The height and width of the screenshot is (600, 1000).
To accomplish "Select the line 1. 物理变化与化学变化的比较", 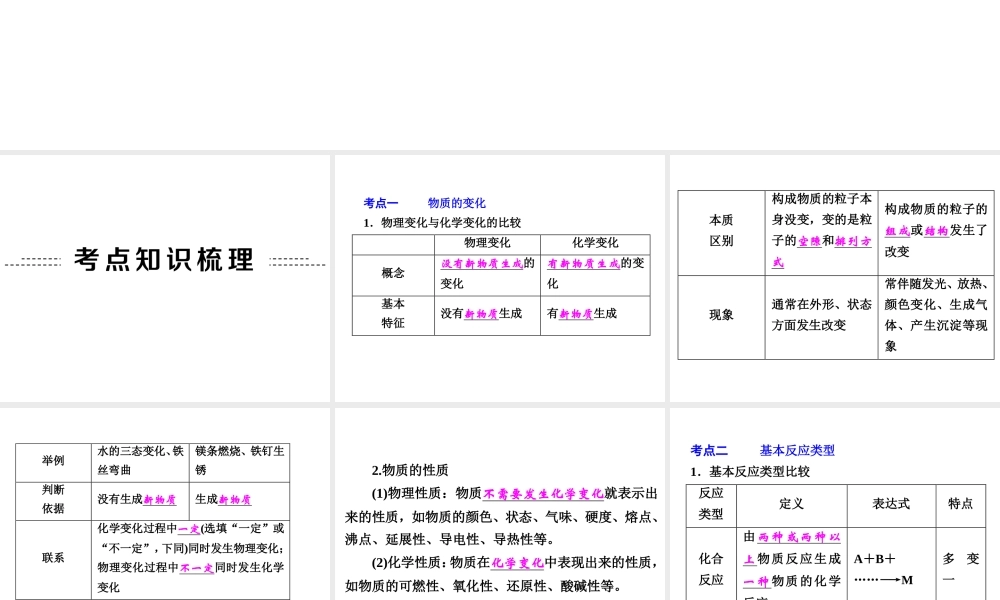I will point(442,223).
